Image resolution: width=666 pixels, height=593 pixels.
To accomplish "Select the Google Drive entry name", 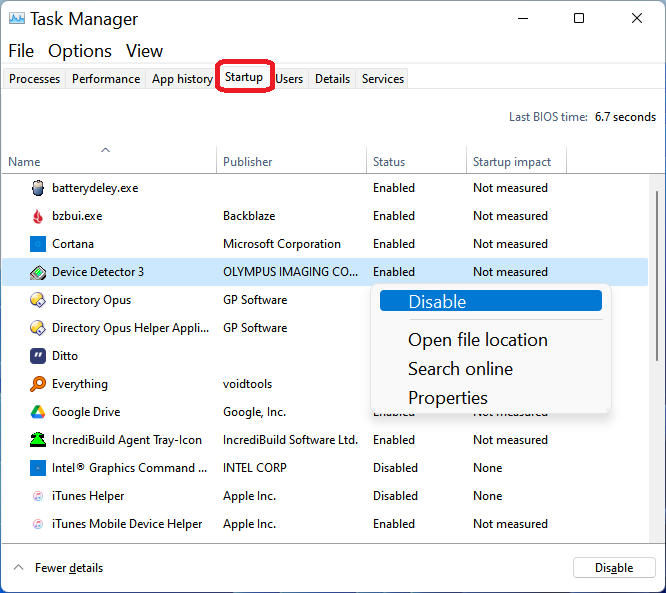I will coord(86,412).
